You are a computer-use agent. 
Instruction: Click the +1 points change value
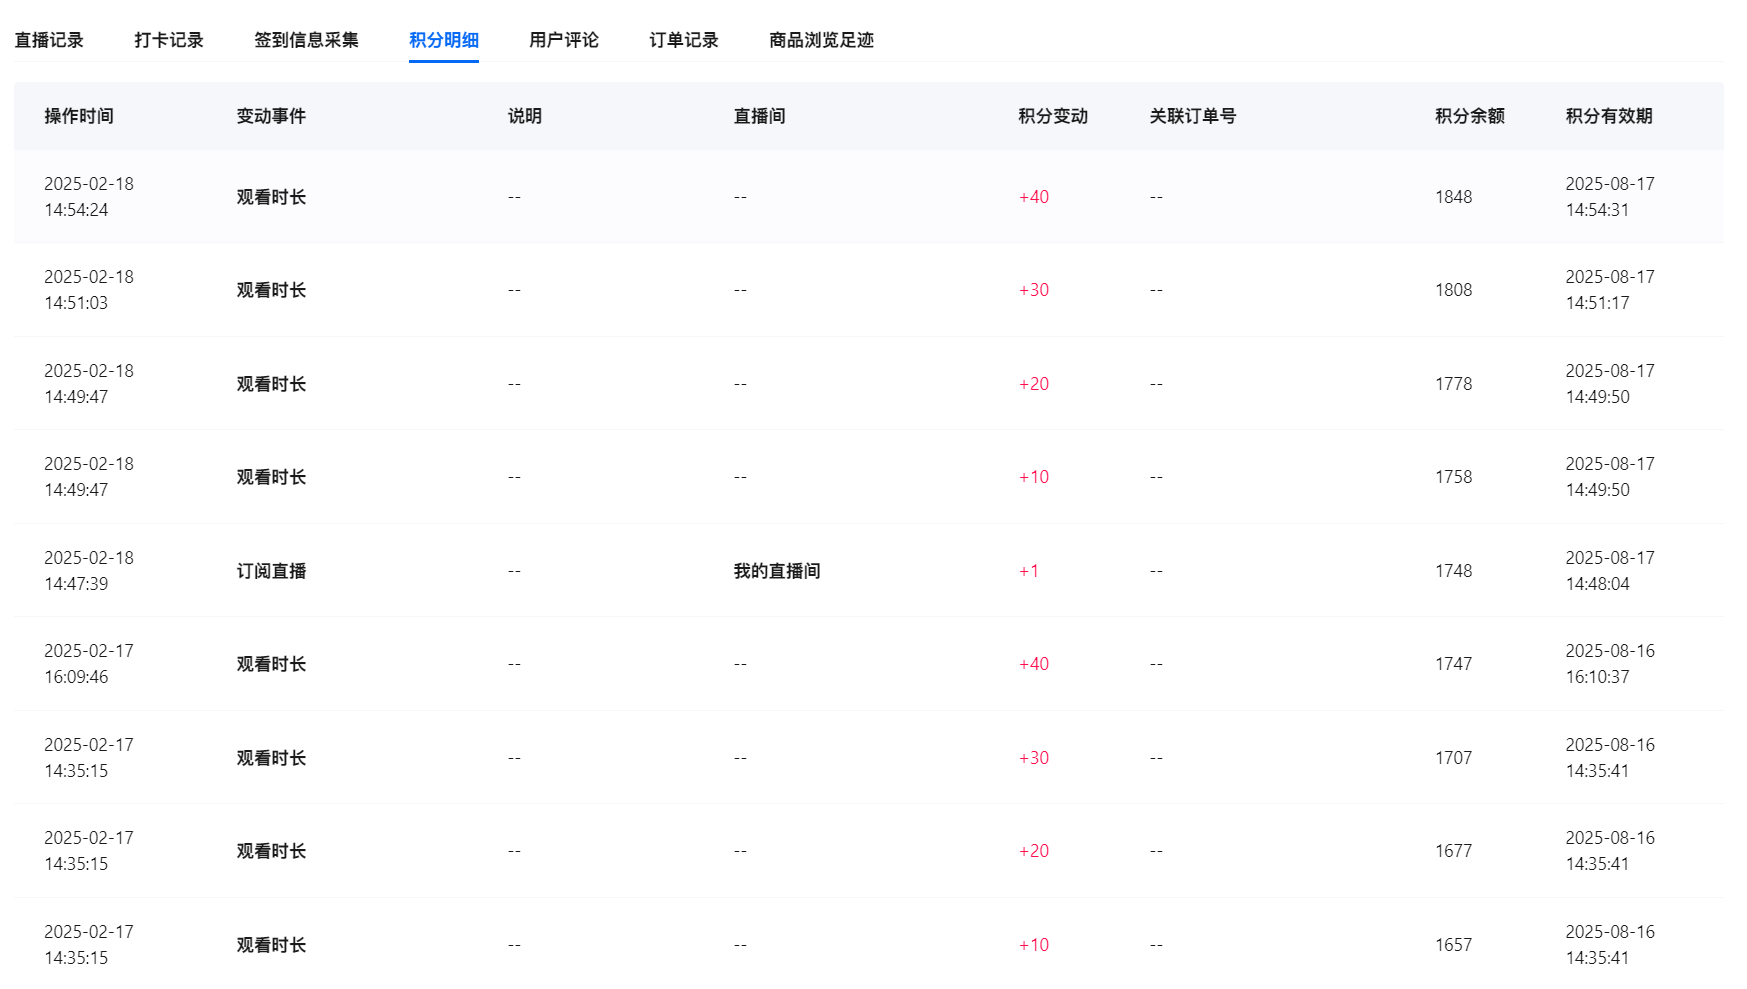pos(1029,571)
